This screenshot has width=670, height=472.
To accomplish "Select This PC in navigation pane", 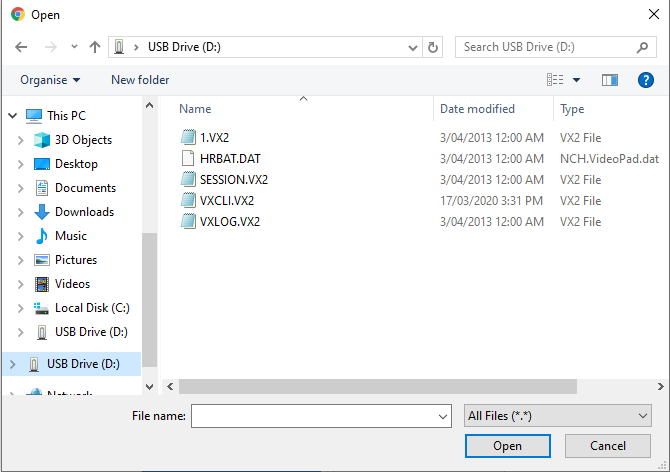I will (x=66, y=115).
